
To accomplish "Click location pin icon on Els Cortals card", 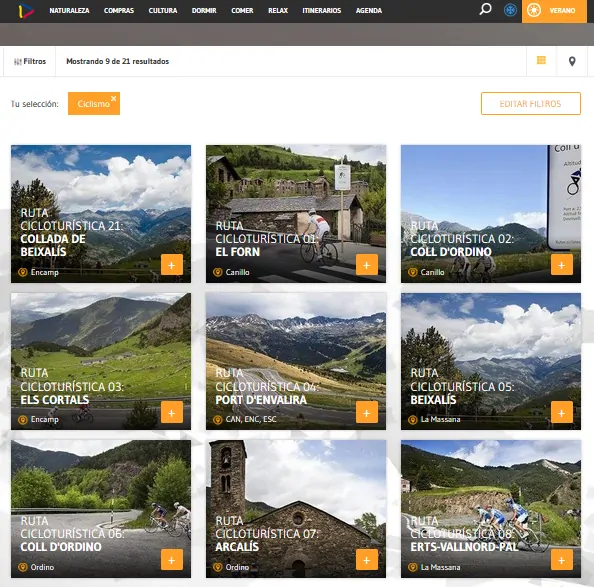I will pyautogui.click(x=23, y=420).
